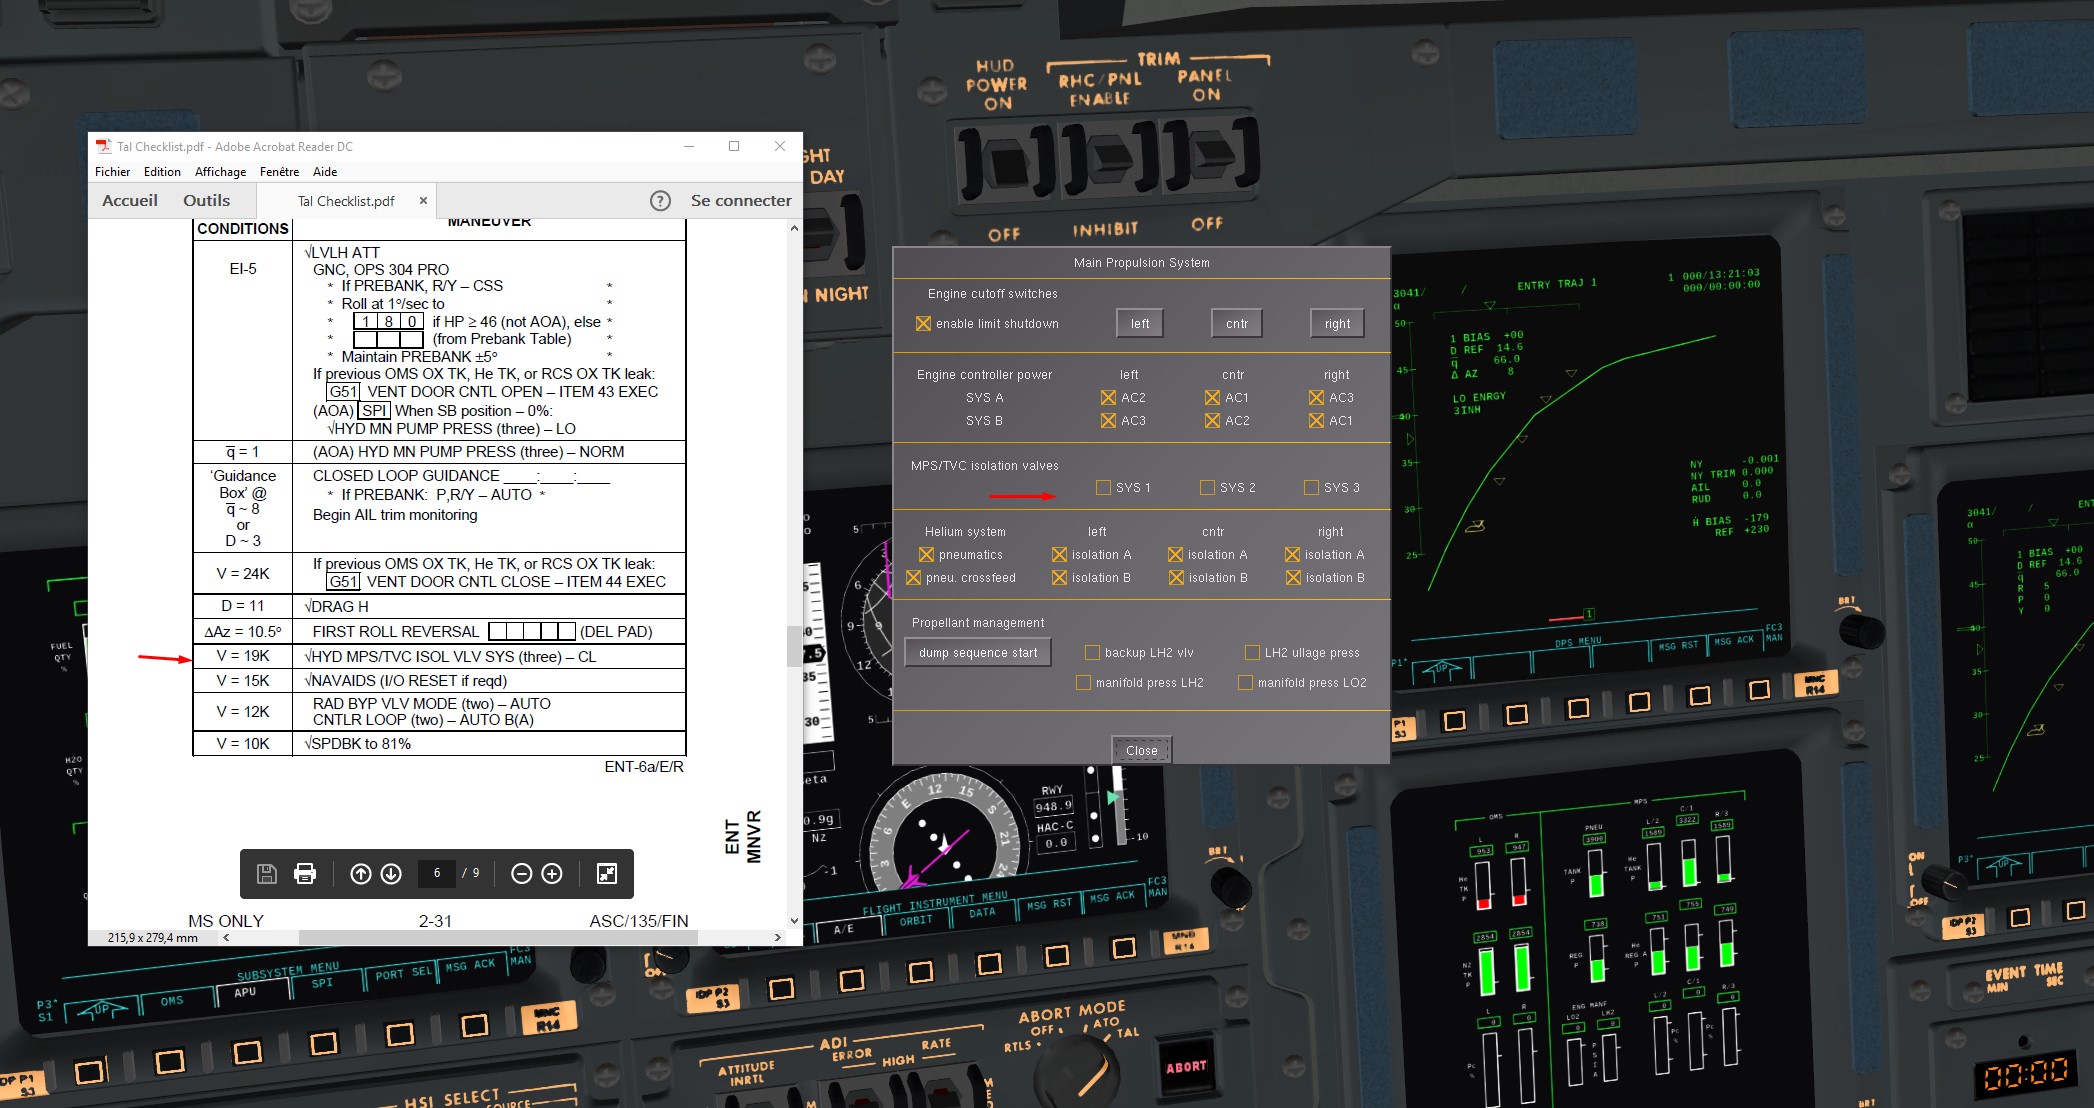Toggle pneu. crossfeed checkbox
Image resolution: width=2094 pixels, height=1108 pixels.
tap(914, 578)
